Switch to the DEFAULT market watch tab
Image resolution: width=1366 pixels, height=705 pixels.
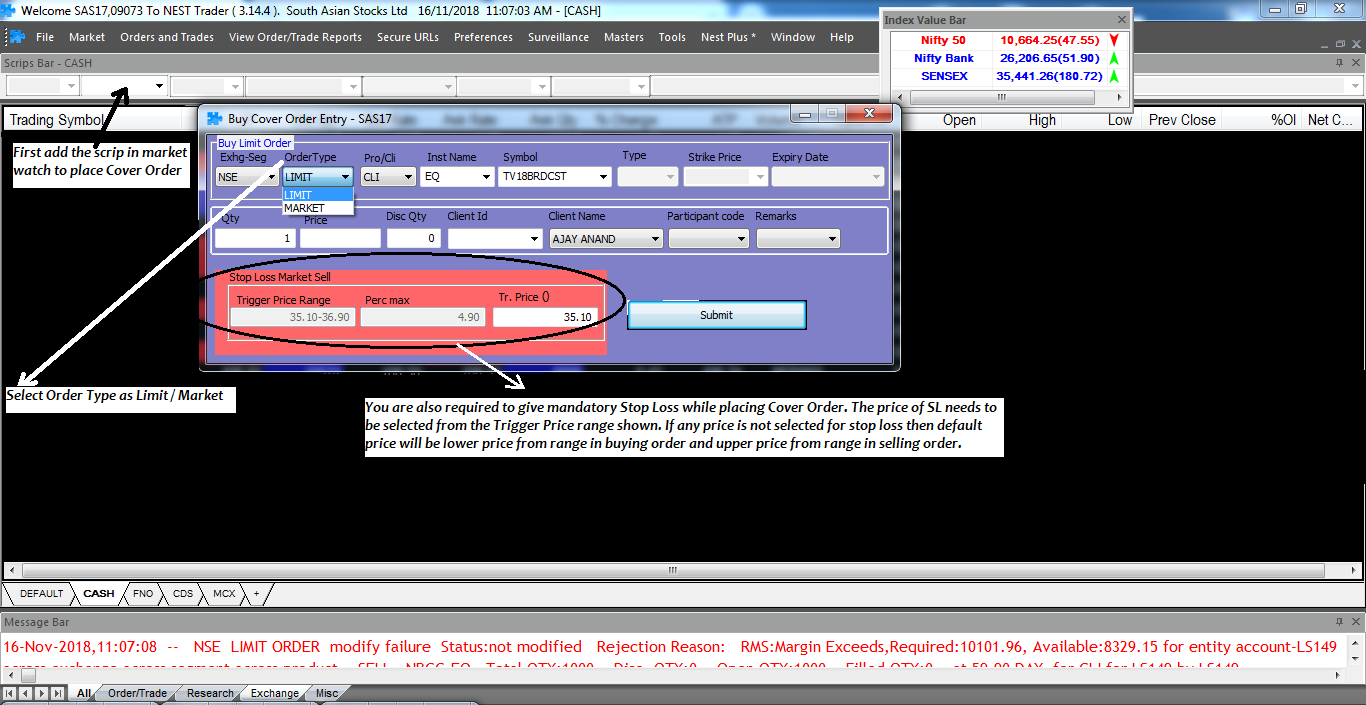point(41,593)
